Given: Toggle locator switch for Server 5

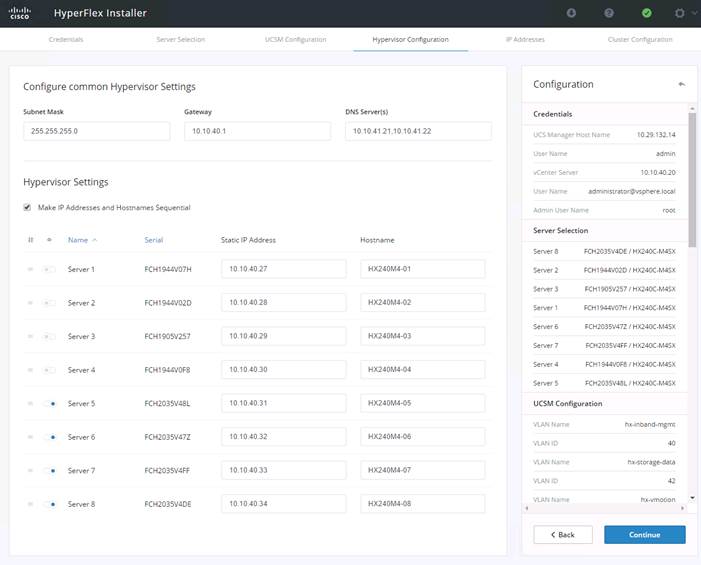Looking at the screenshot, I should pos(49,403).
